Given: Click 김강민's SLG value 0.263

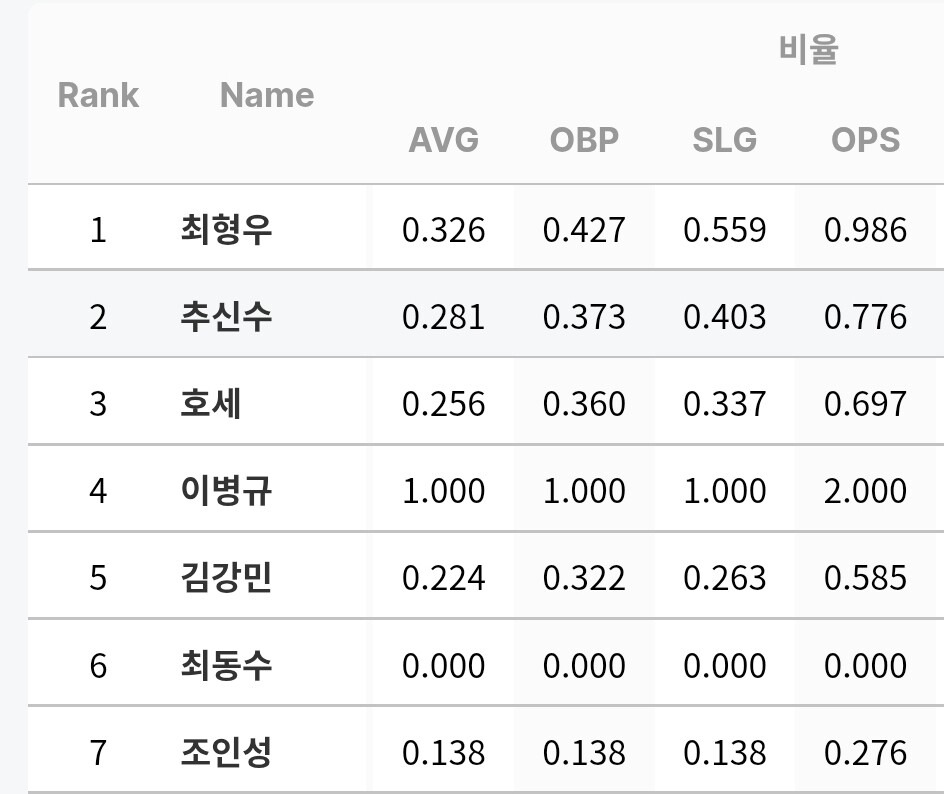Looking at the screenshot, I should point(724,578).
